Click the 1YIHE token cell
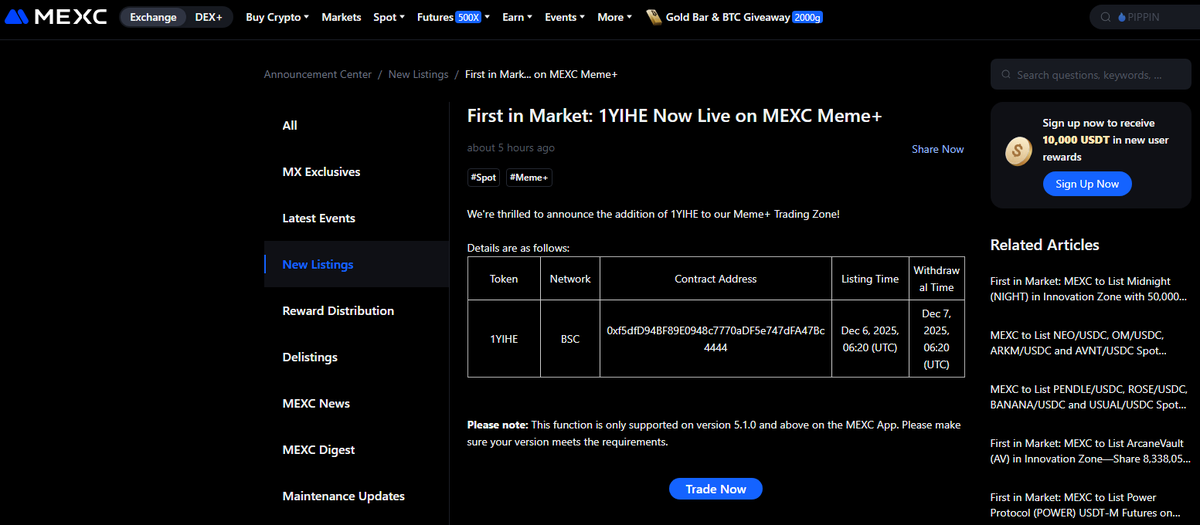 point(504,339)
